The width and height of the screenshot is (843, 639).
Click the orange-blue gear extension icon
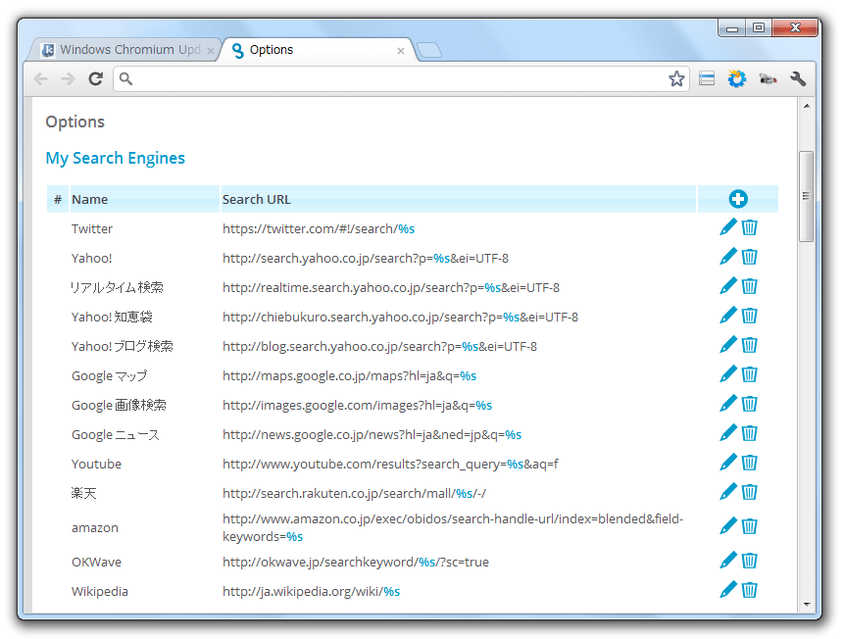pyautogui.click(x=737, y=79)
